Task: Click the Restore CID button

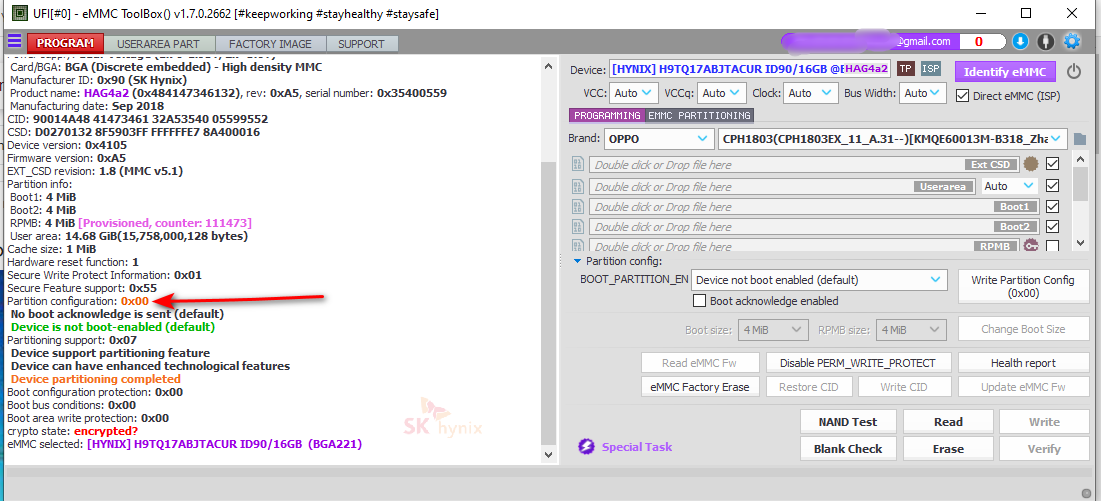Action: pos(809,387)
